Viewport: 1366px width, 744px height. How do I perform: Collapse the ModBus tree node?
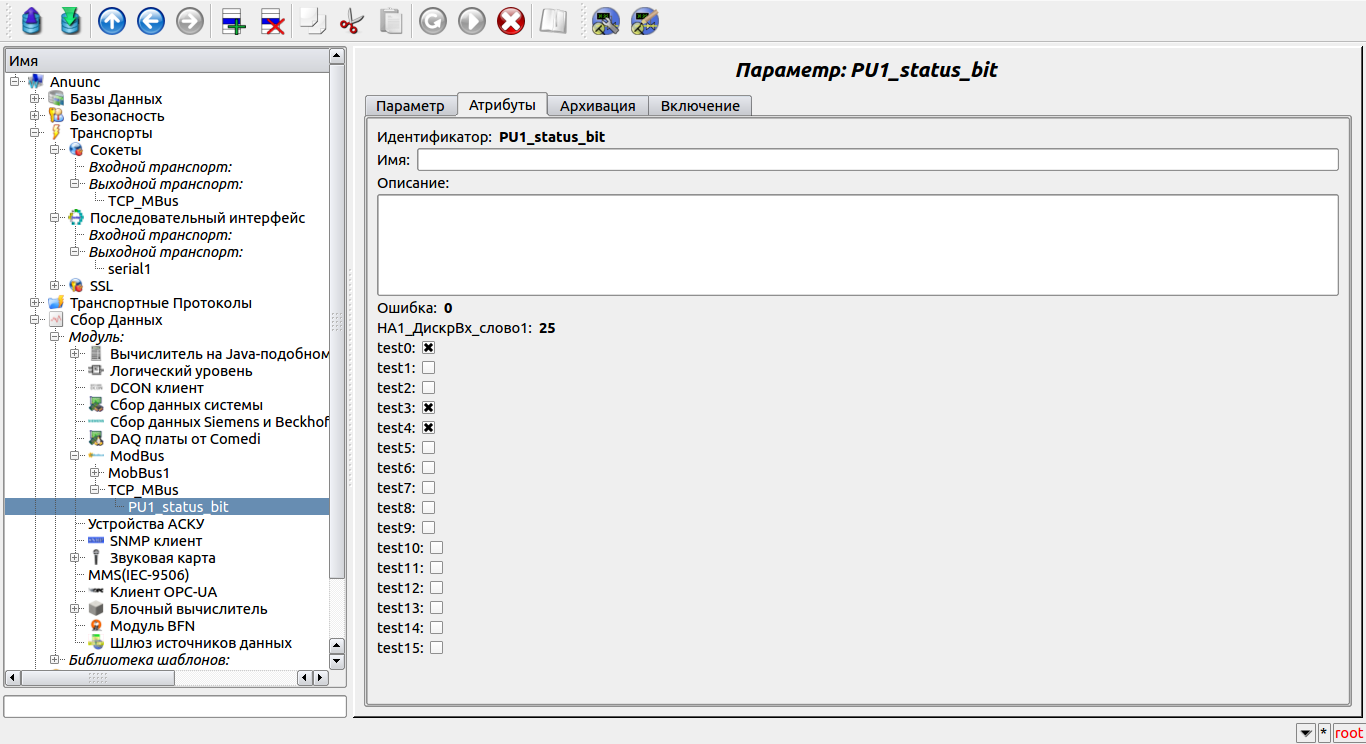75,456
